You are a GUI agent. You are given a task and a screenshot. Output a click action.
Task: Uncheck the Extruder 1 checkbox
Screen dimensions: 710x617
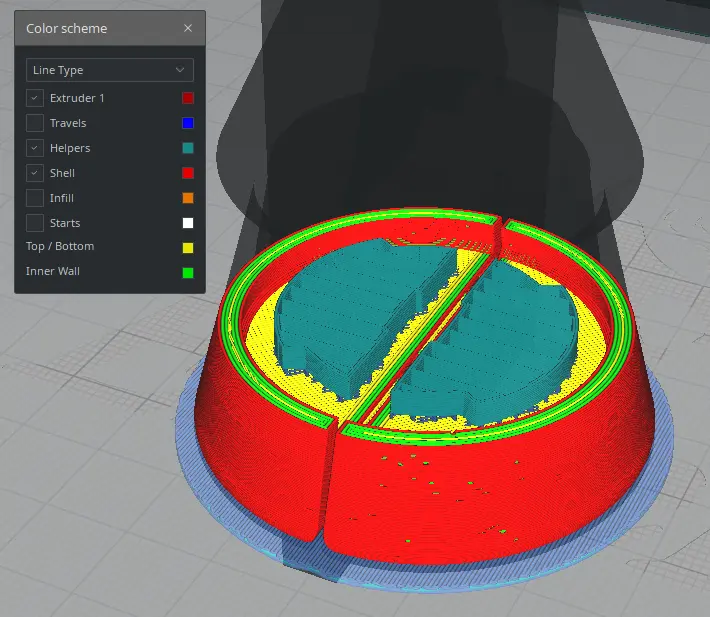tap(35, 98)
